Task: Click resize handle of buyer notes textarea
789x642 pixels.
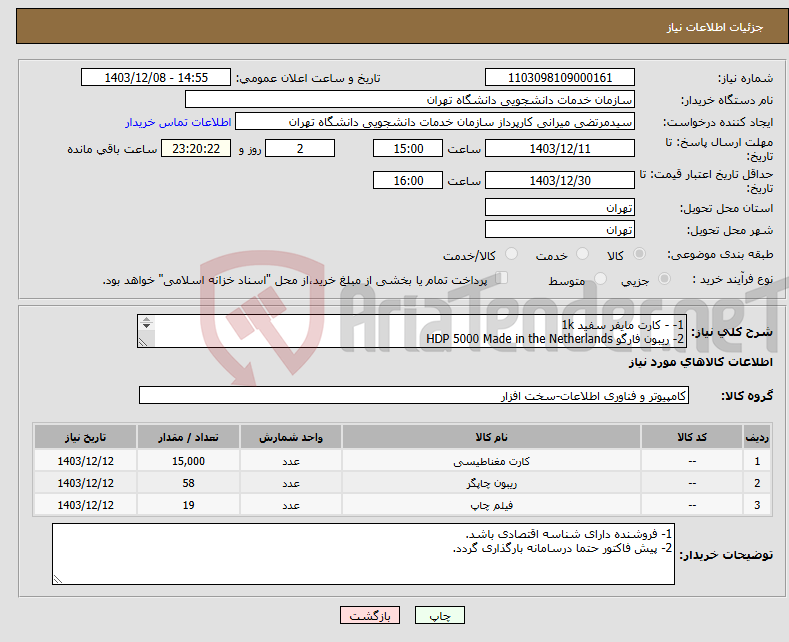Action: [x=58, y=579]
